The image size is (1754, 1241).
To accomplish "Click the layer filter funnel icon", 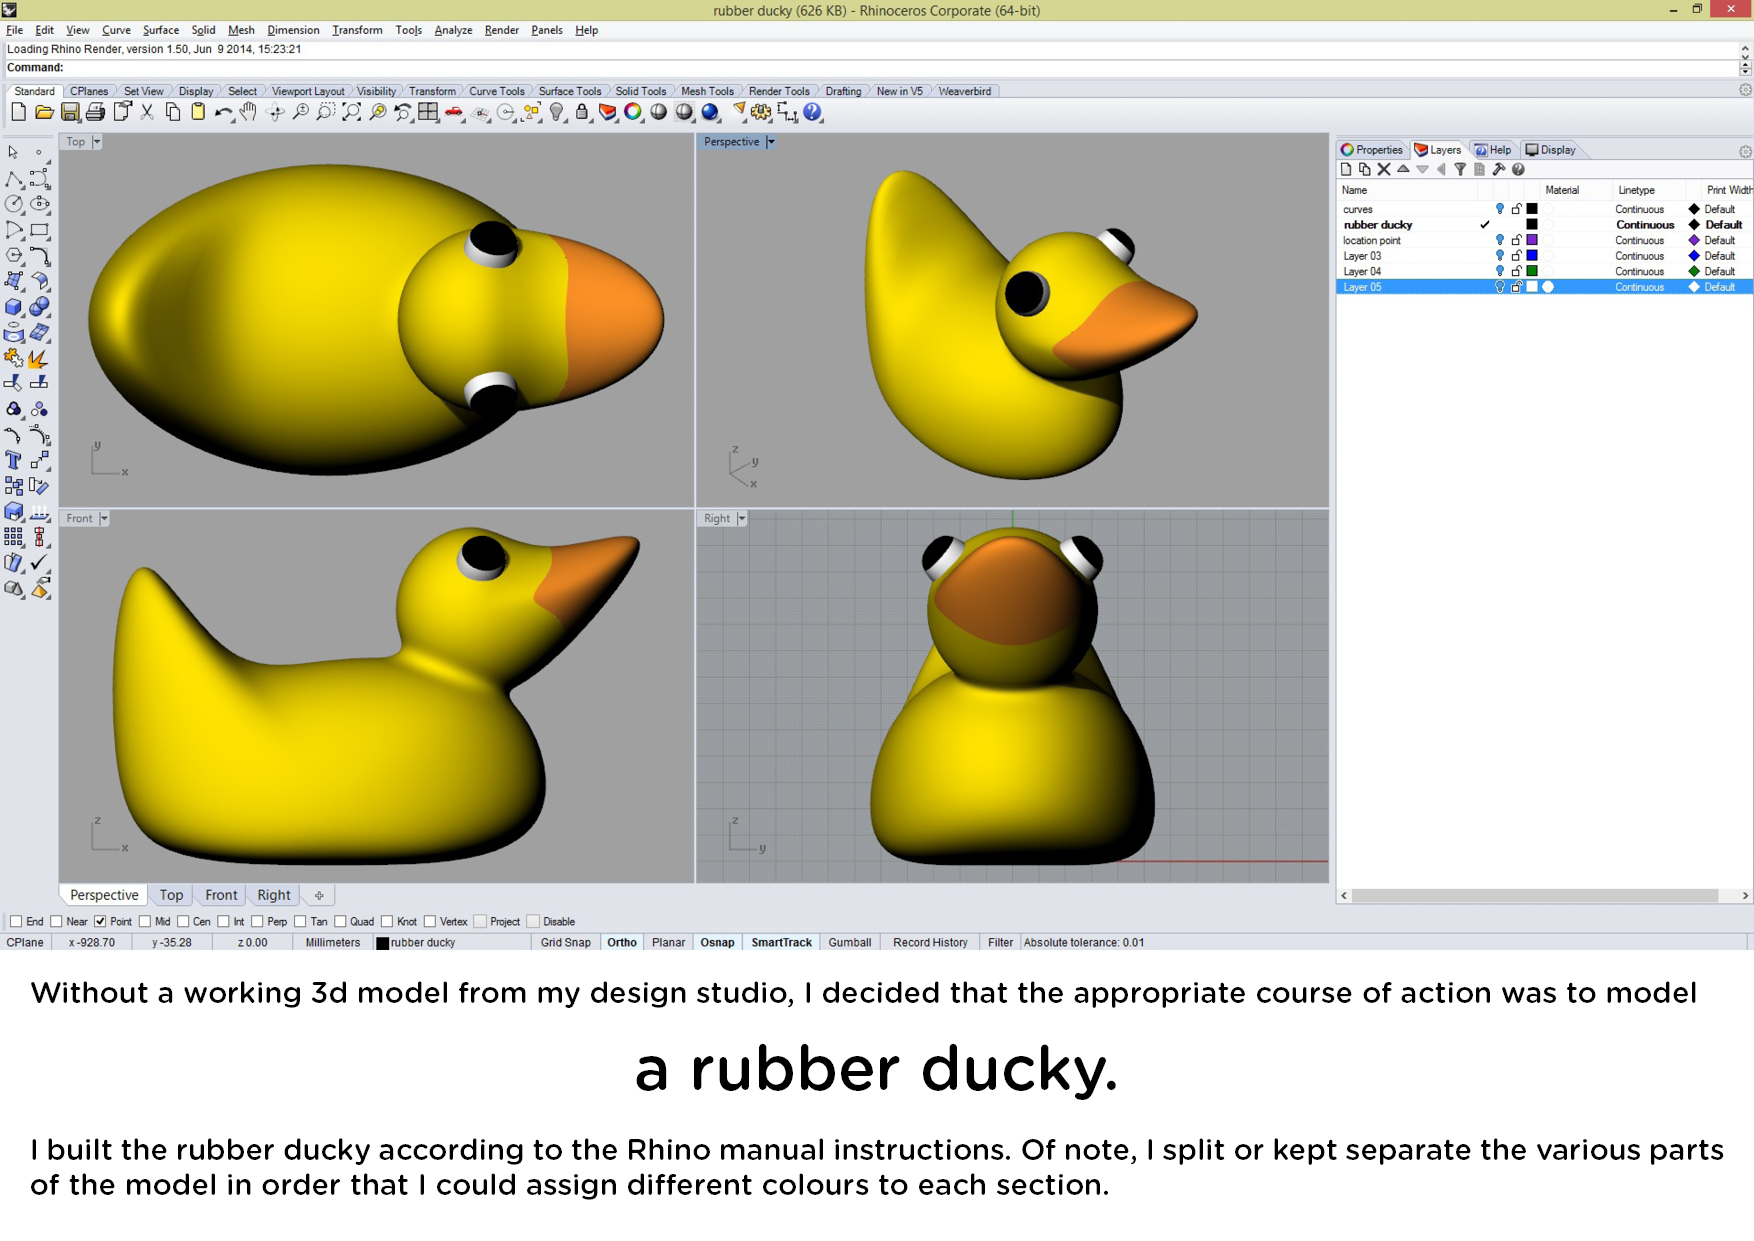I will (x=1460, y=170).
